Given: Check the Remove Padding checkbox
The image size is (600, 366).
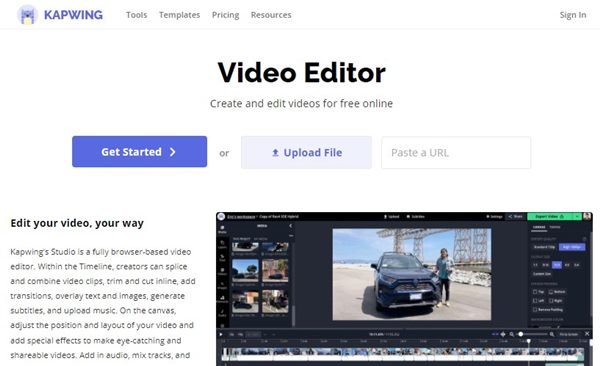Looking at the screenshot, I should [x=535, y=310].
